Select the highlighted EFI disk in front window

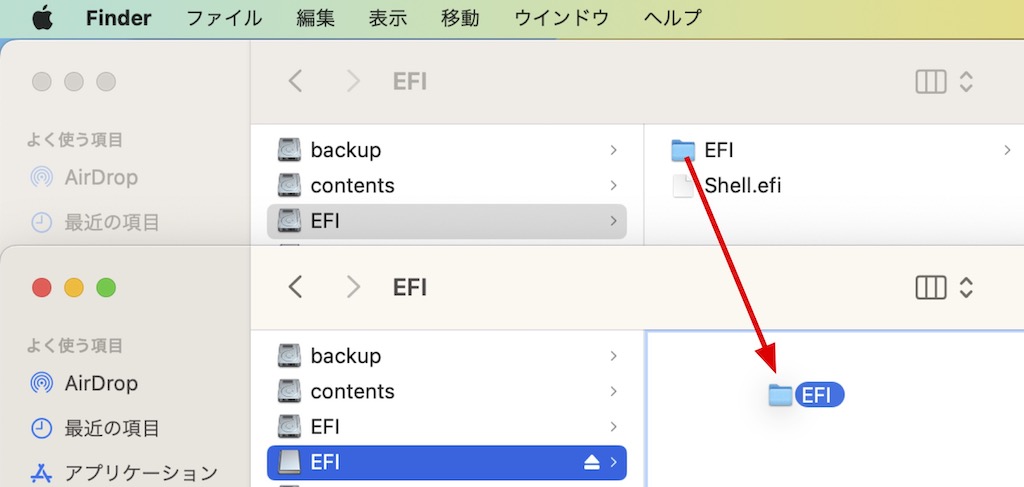coord(447,463)
